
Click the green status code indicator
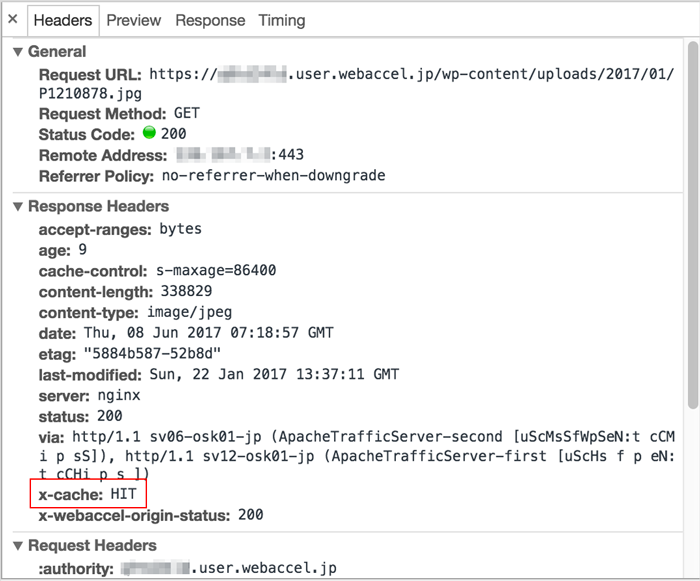point(150,134)
